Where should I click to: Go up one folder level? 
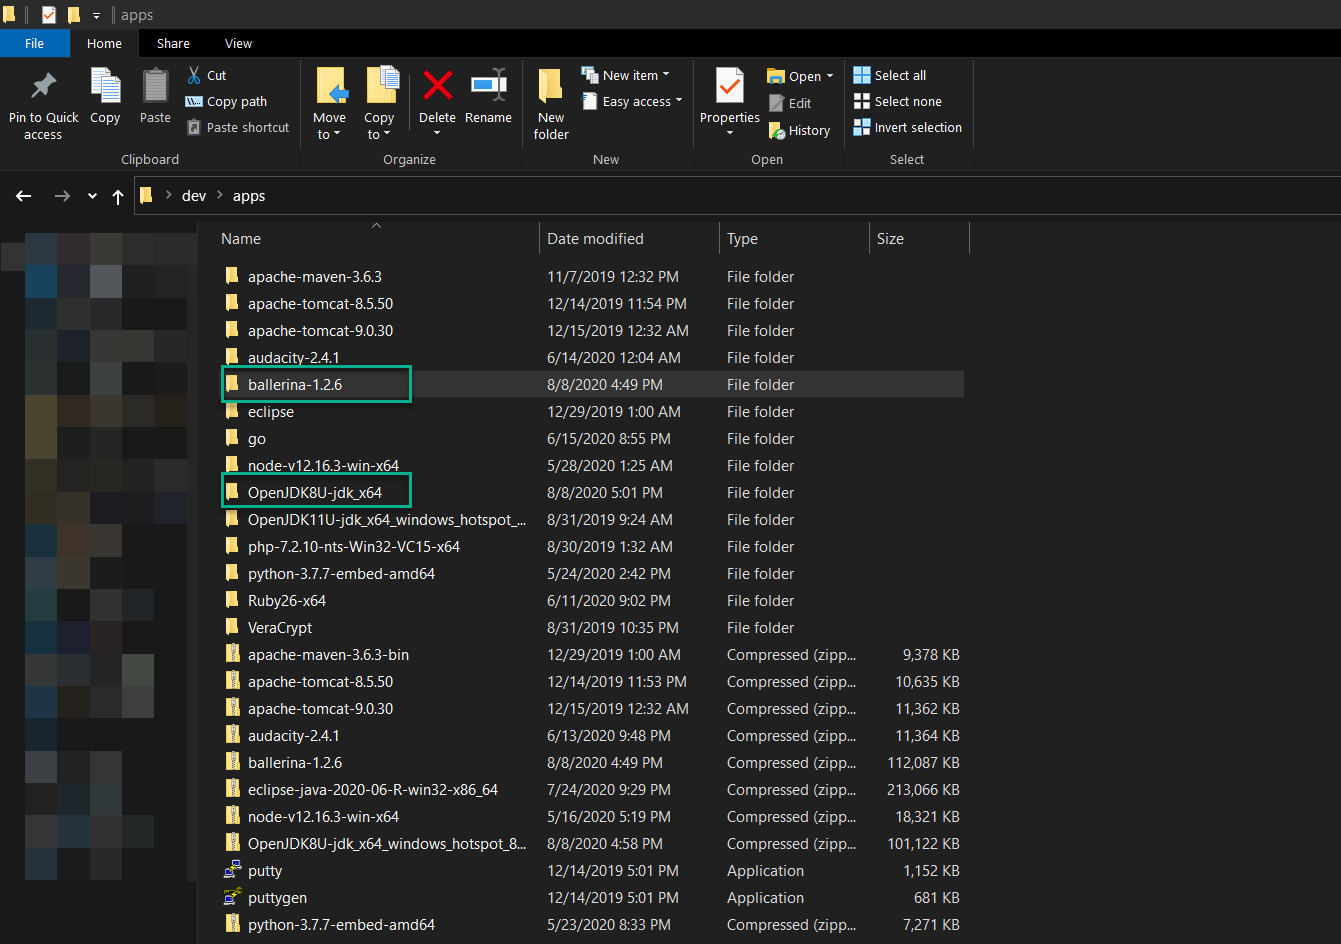click(118, 196)
